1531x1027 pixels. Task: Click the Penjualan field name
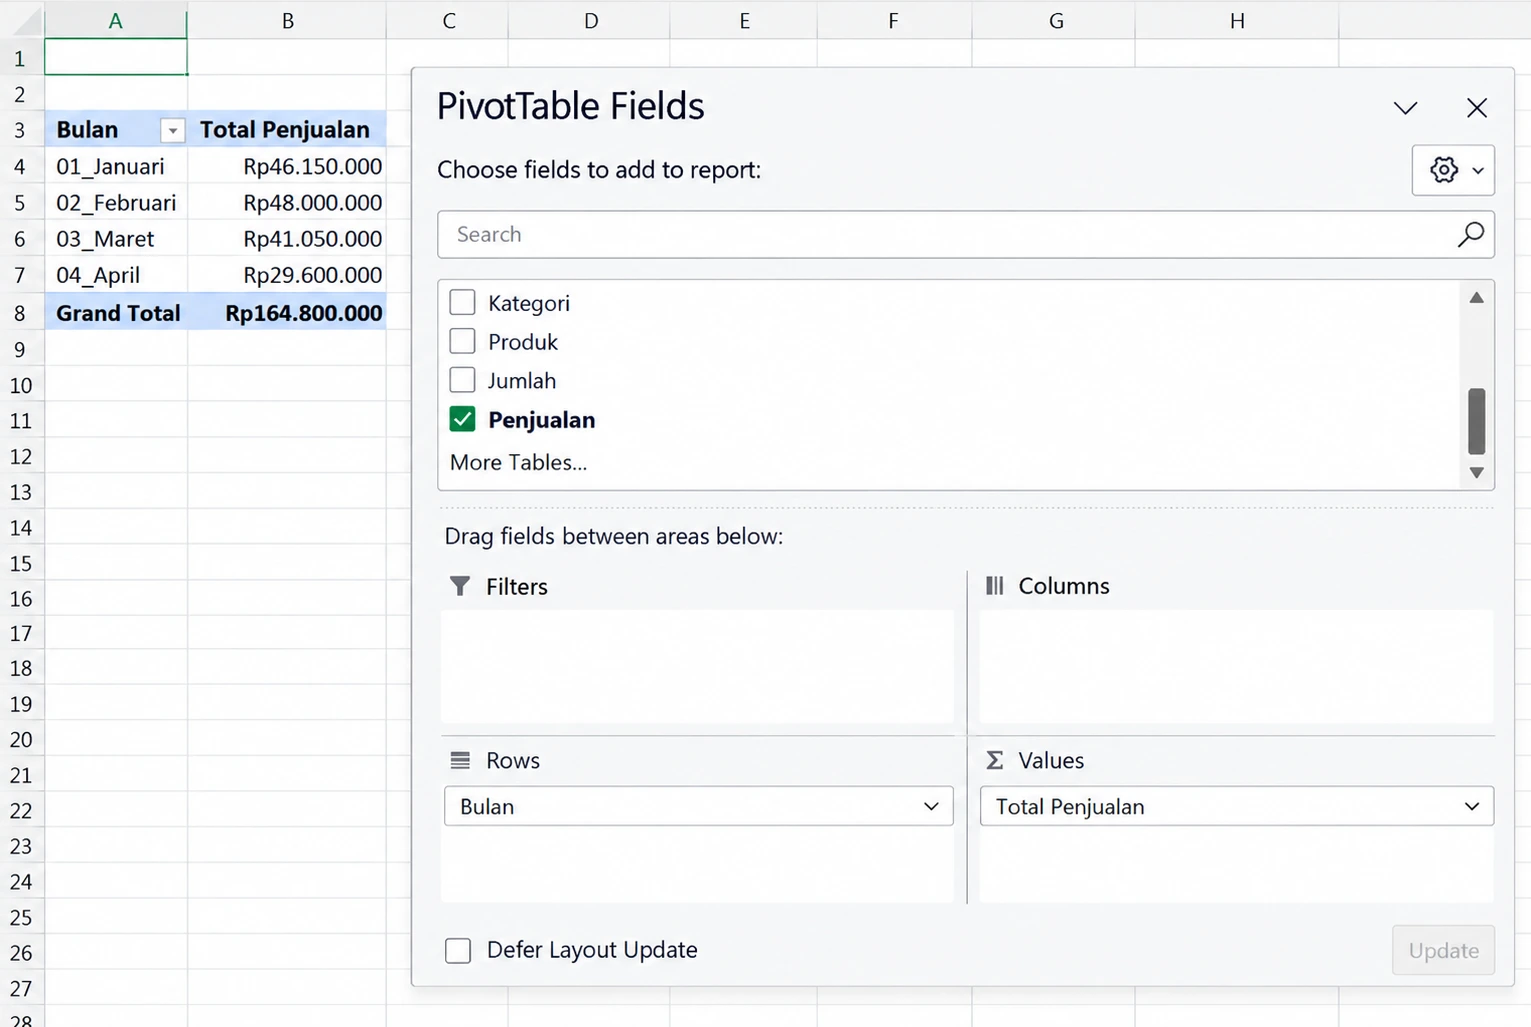pyautogui.click(x=541, y=420)
